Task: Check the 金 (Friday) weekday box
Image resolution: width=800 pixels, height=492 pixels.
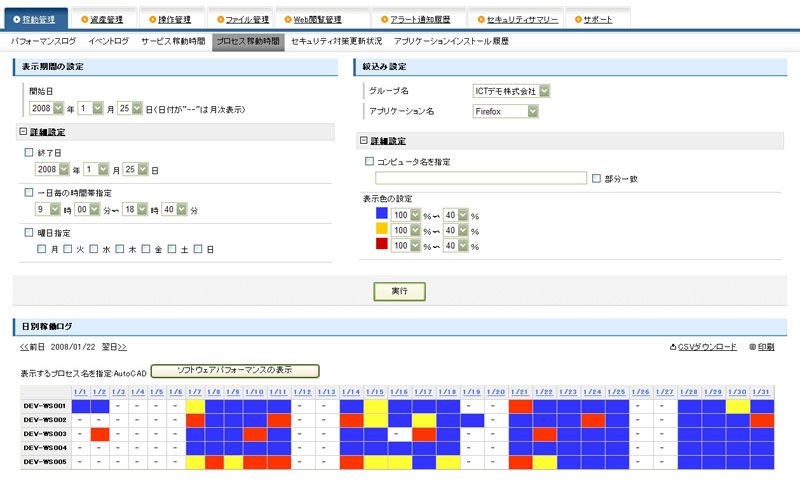Action: click(x=146, y=249)
